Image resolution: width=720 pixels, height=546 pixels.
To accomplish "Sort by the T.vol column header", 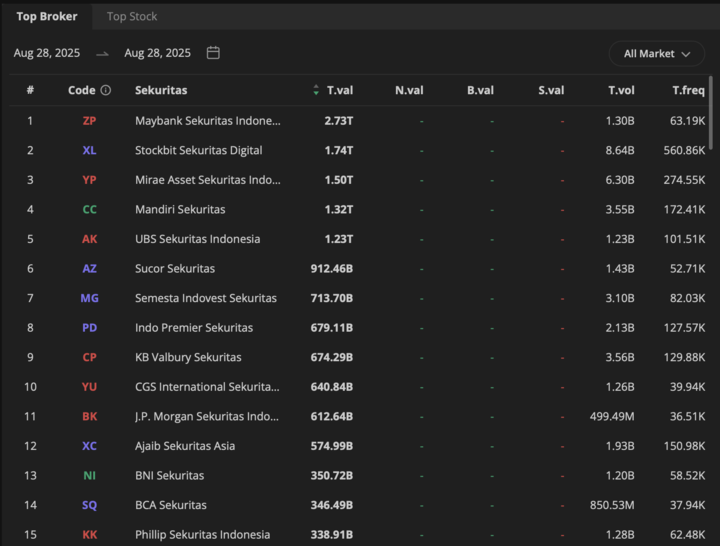I will click(x=621, y=90).
